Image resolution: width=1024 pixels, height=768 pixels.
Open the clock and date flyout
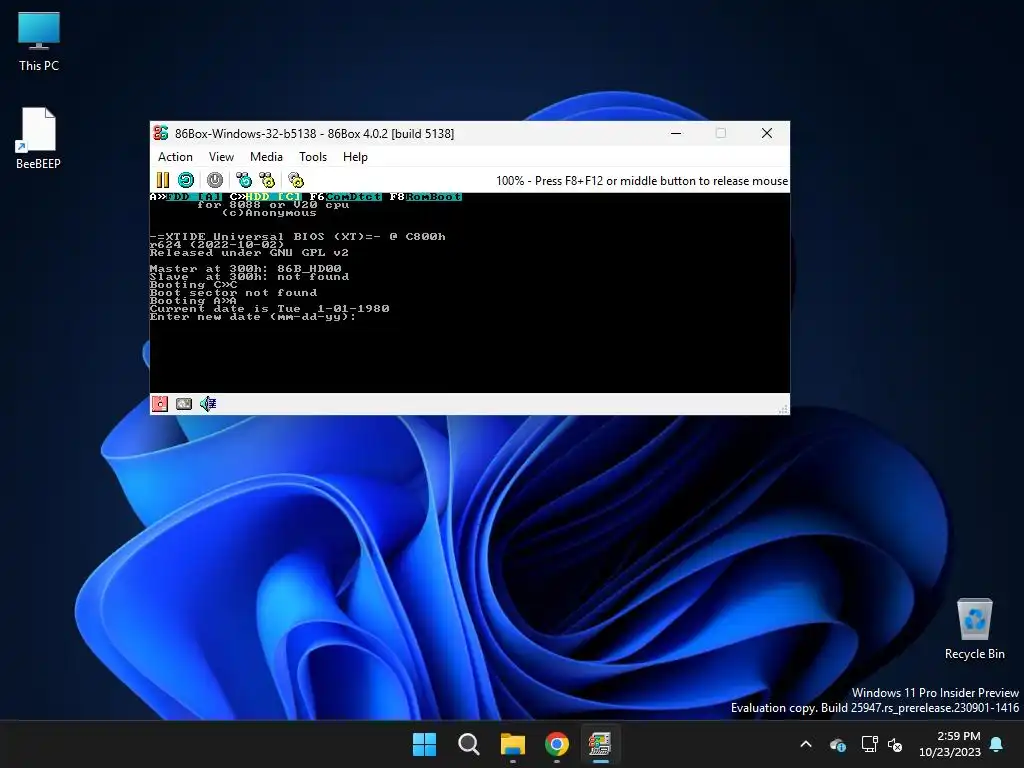(x=950, y=744)
